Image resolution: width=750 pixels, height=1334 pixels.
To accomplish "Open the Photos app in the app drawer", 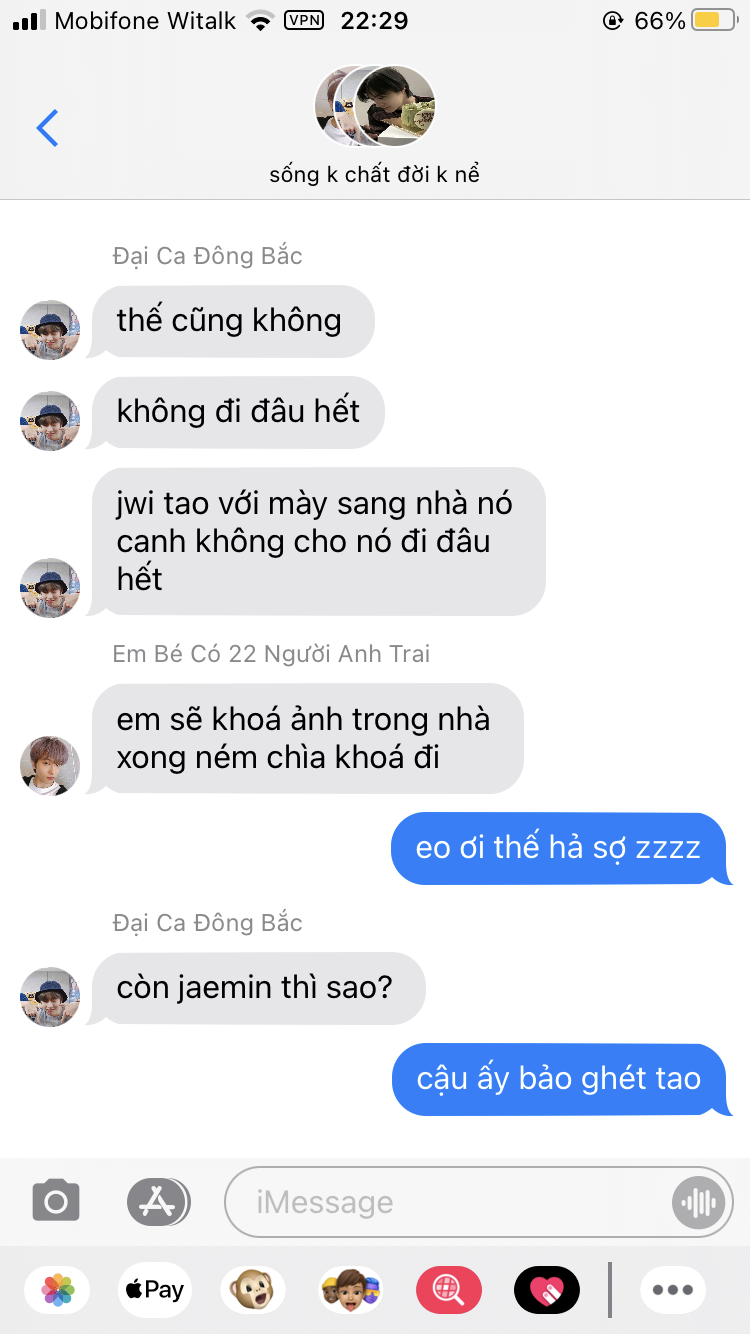I will point(58,1290).
